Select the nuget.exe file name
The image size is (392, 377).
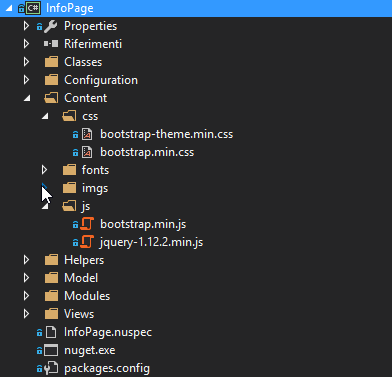click(x=90, y=350)
